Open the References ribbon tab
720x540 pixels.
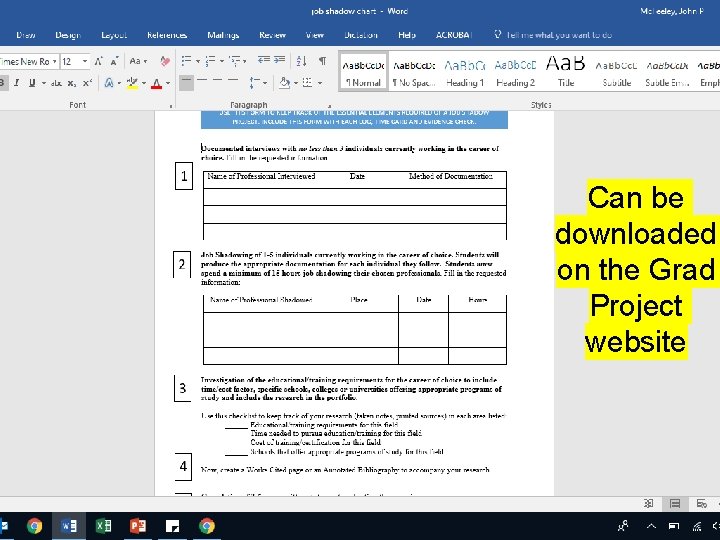167,35
